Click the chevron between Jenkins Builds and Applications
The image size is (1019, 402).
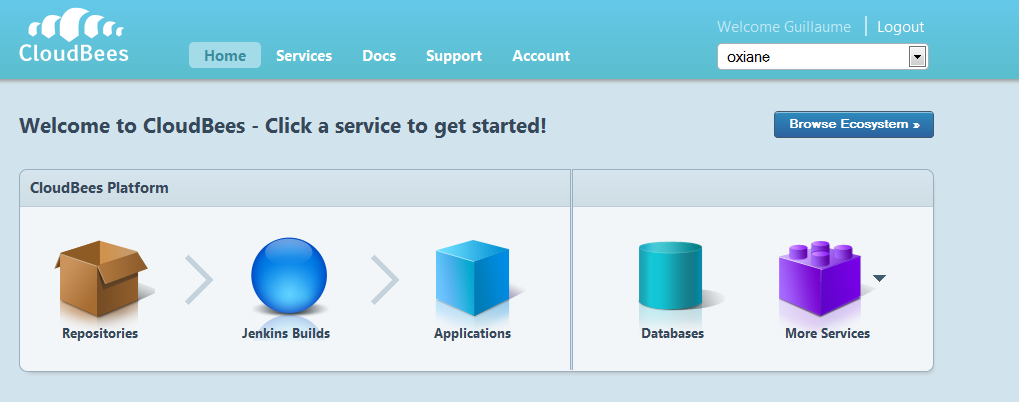(385, 279)
